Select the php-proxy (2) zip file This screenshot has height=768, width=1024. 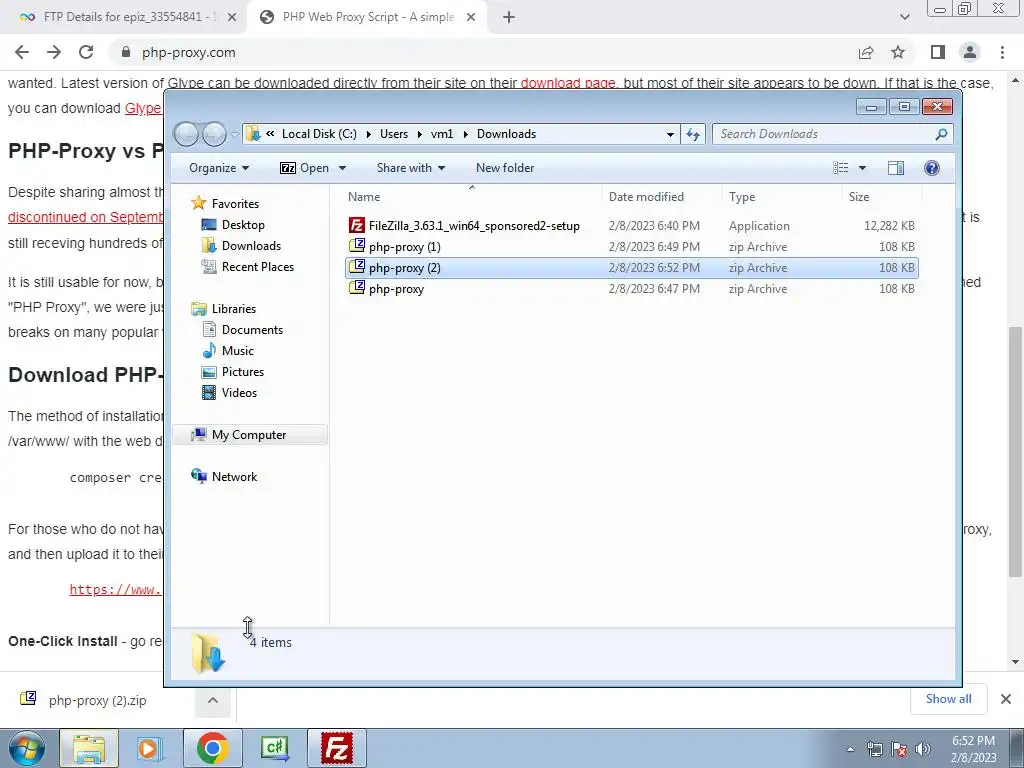(x=631, y=268)
